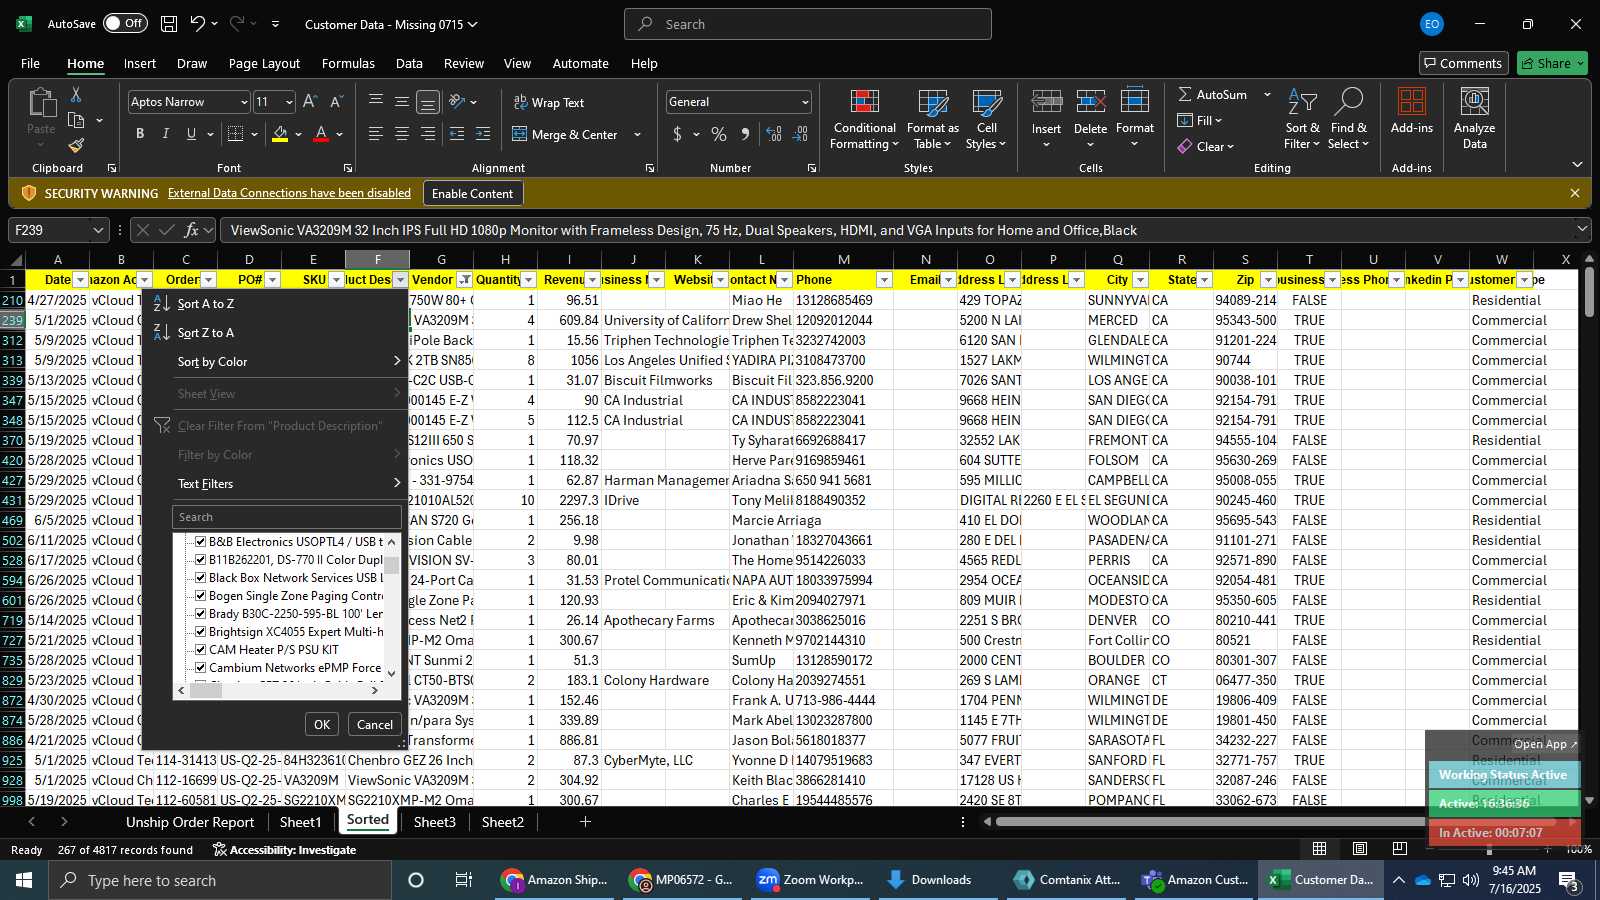Click the filter menu Search field

(x=287, y=517)
